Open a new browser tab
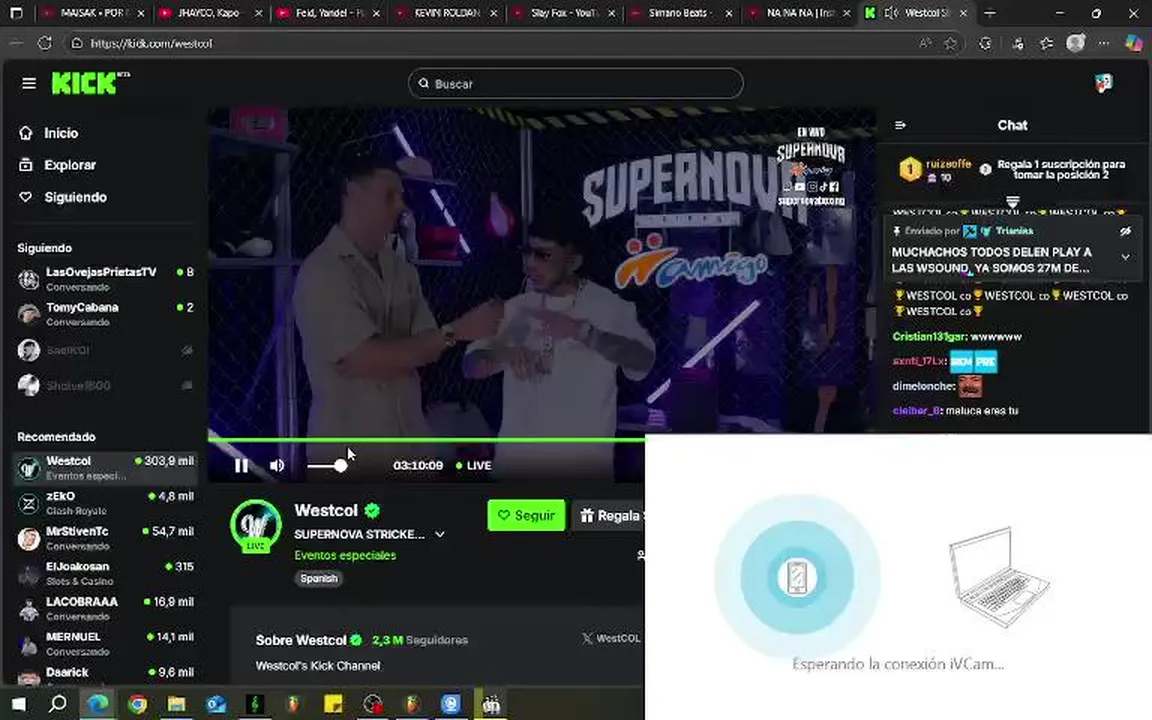Image resolution: width=1152 pixels, height=720 pixels. (x=990, y=13)
